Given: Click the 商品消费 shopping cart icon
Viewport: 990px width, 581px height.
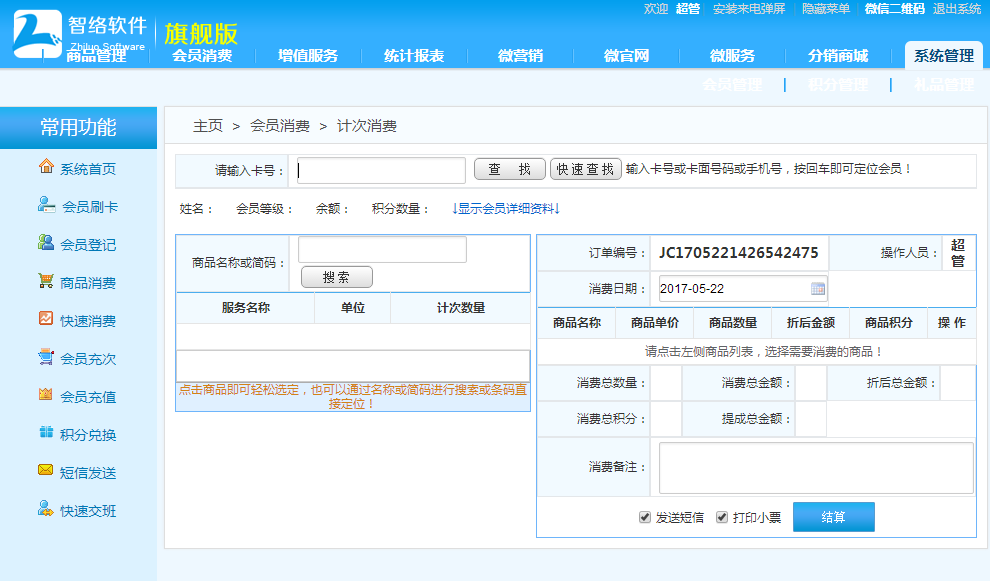Looking at the screenshot, I should coord(46,281).
